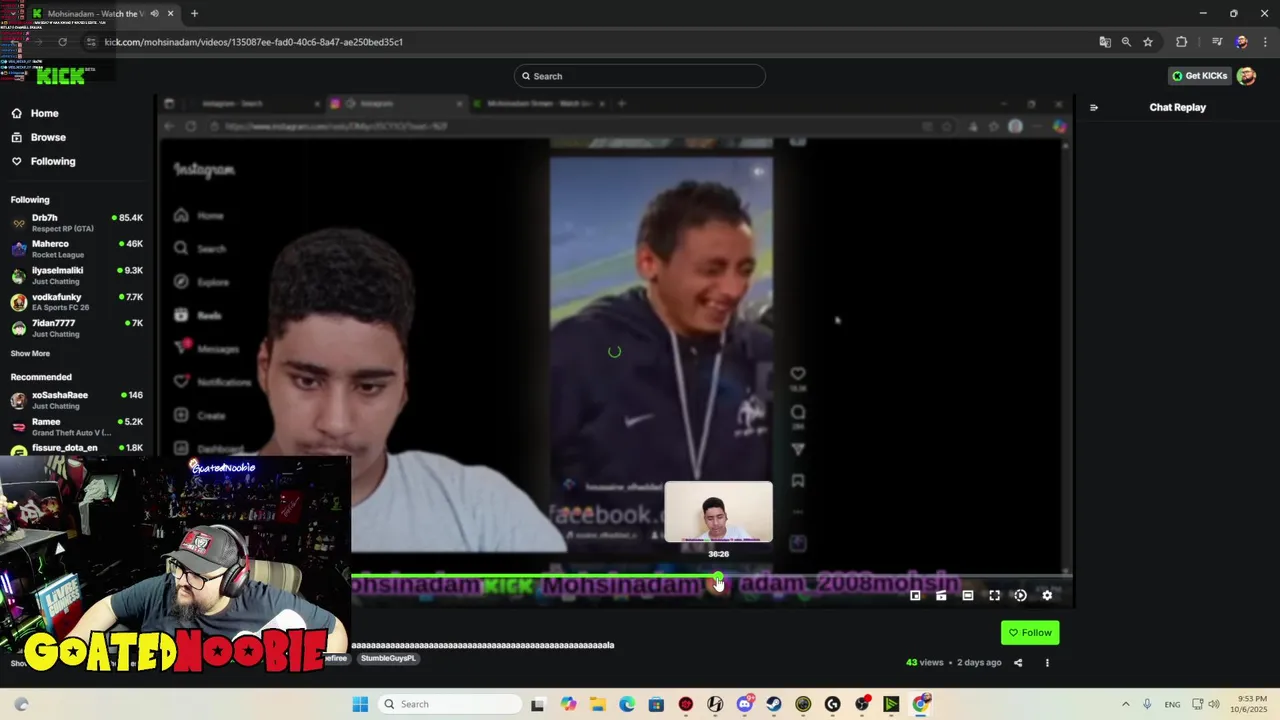The width and height of the screenshot is (1280, 720).
Task: Share this video via share icon
Action: pos(1018,662)
